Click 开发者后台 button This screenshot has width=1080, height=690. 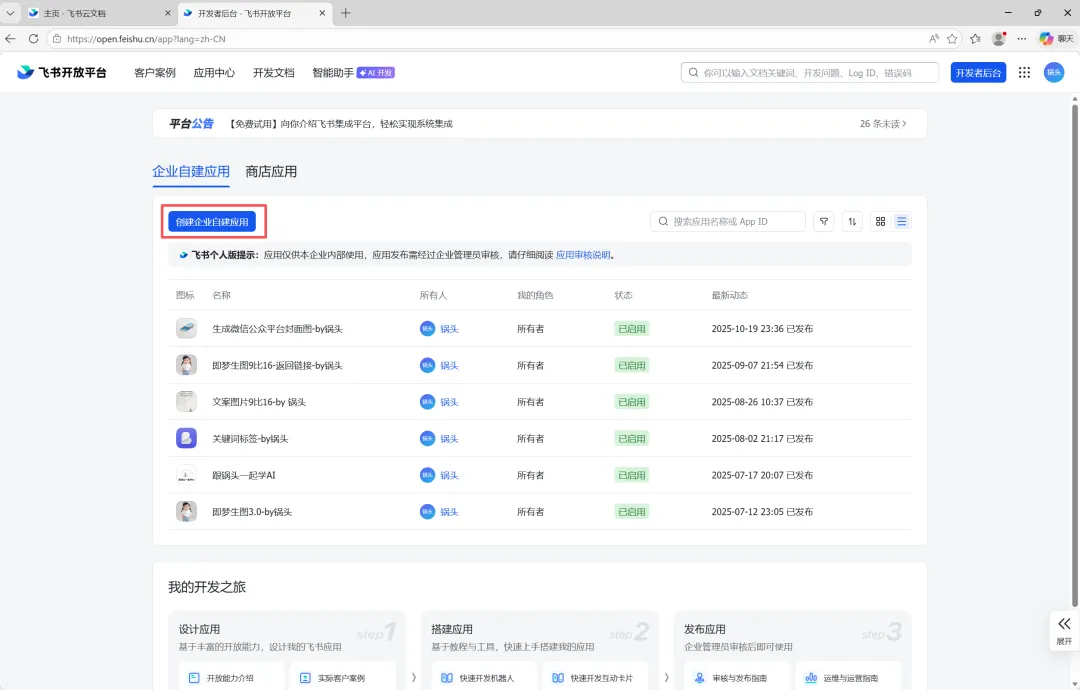coord(978,72)
